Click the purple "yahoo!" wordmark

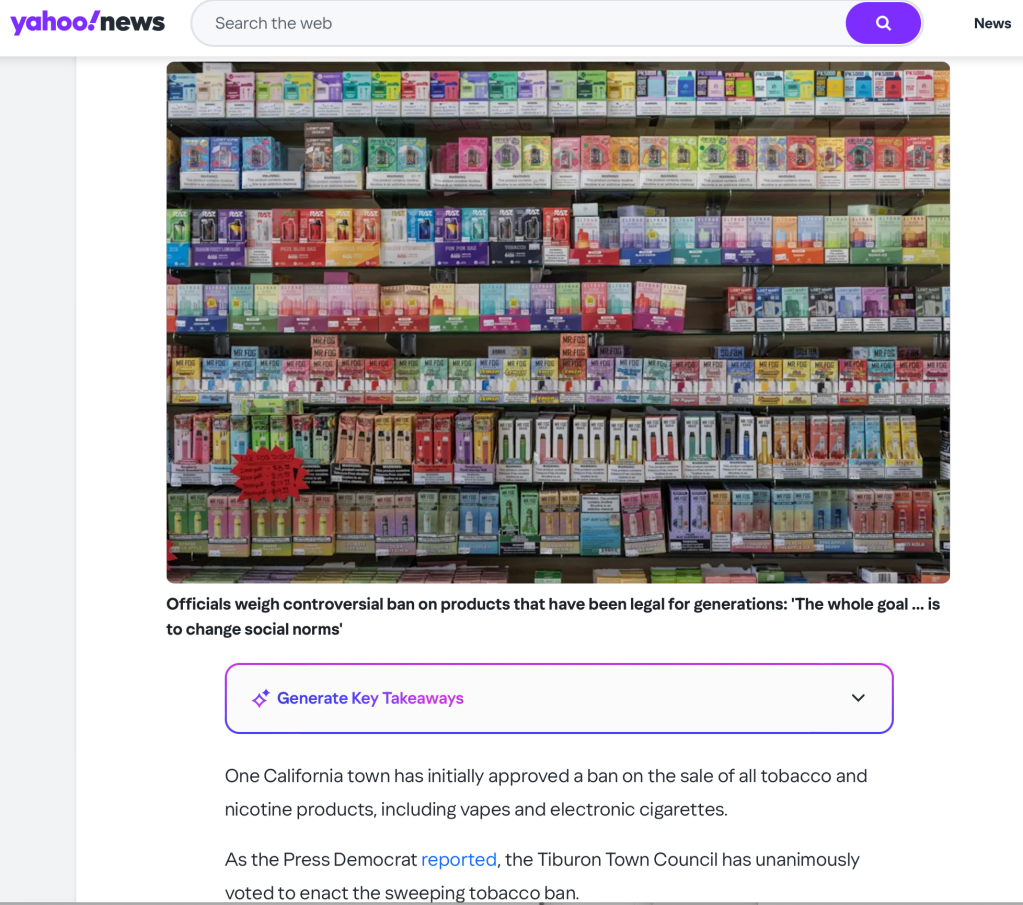tap(55, 23)
